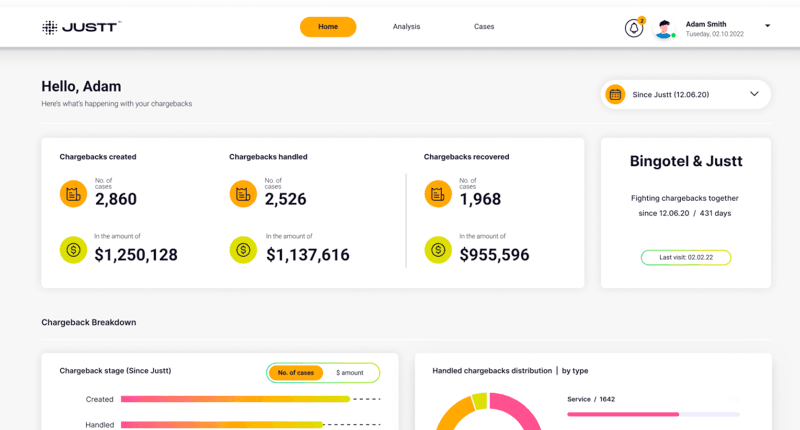Screen dimensions: 800x430
Task: Click the Chargebacks recovered cases icon
Action: point(438,194)
